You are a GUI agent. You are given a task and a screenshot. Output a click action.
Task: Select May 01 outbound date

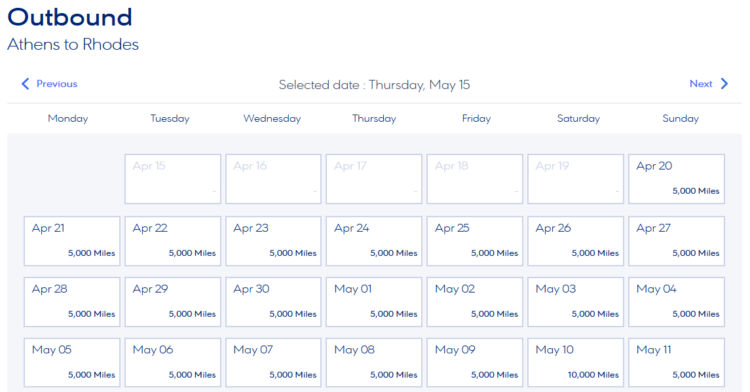[x=374, y=302]
